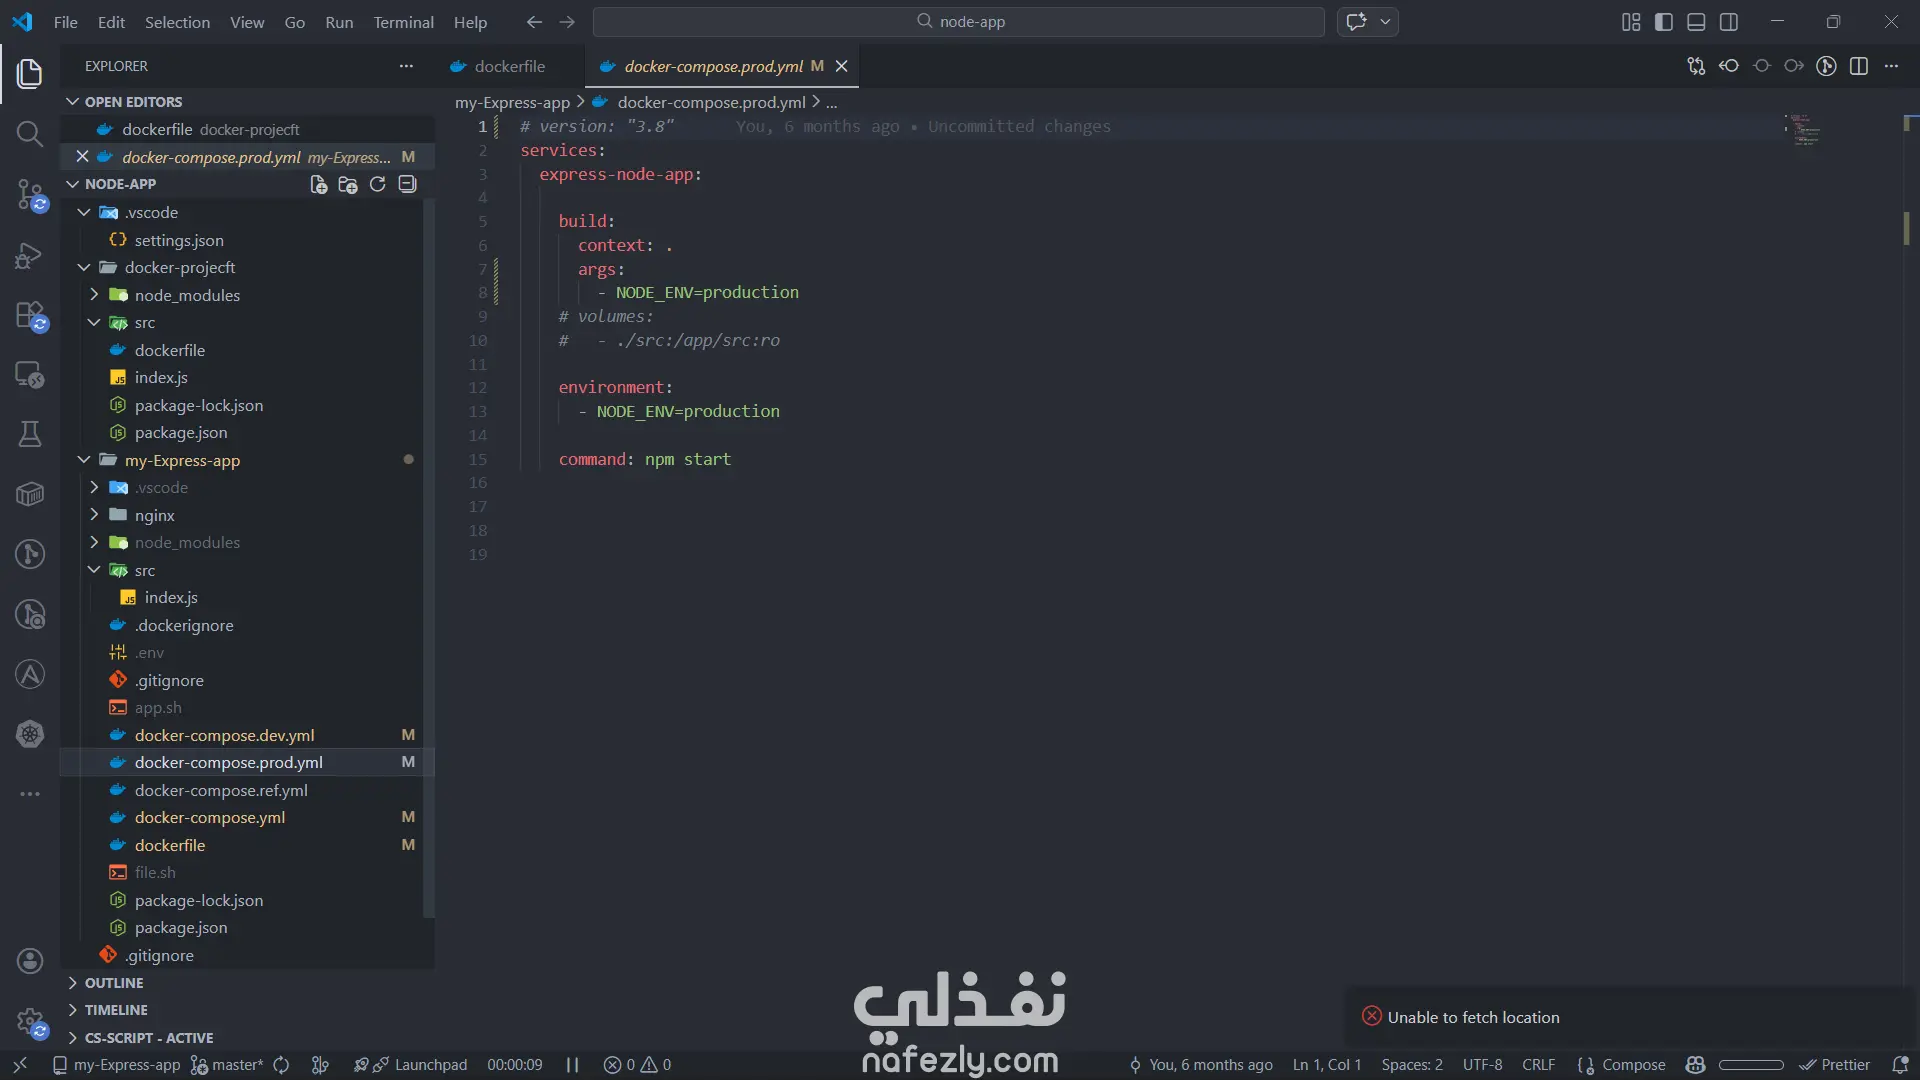
Task: Click the split editor right icon
Action: (1859, 66)
